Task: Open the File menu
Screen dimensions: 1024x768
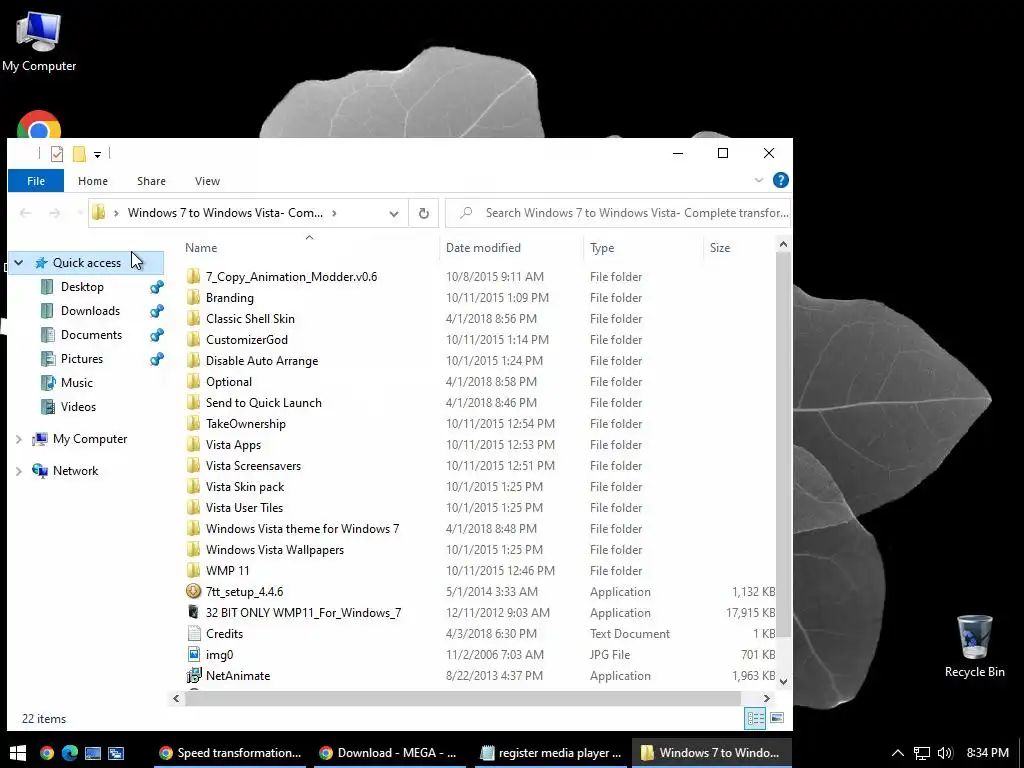Action: point(36,181)
